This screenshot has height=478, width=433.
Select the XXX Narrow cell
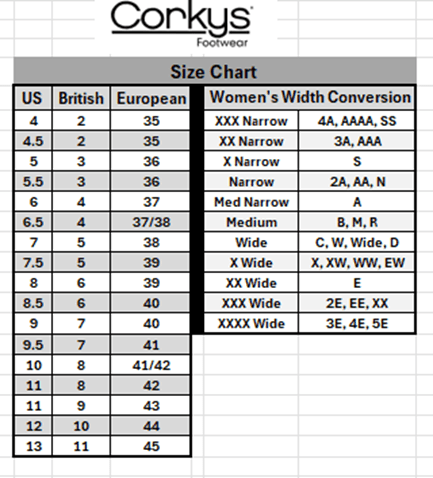coord(251,121)
